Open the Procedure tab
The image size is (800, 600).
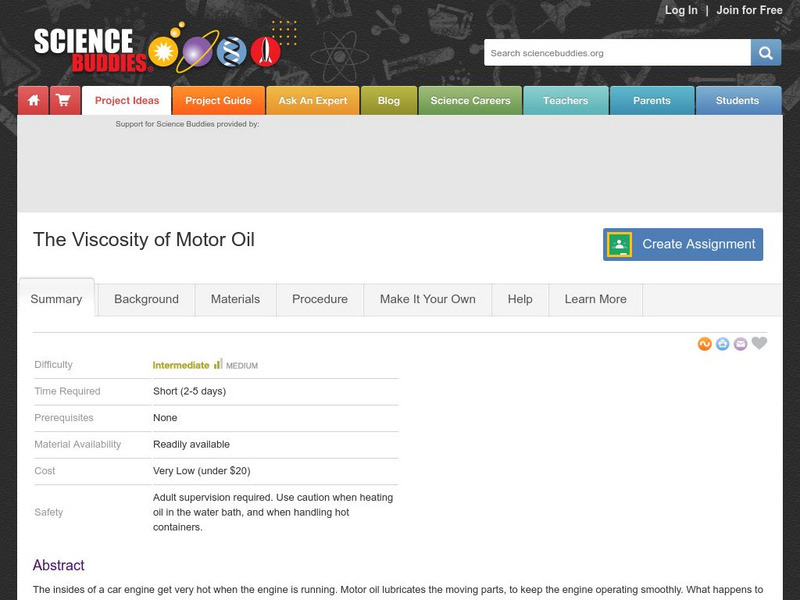(318, 299)
